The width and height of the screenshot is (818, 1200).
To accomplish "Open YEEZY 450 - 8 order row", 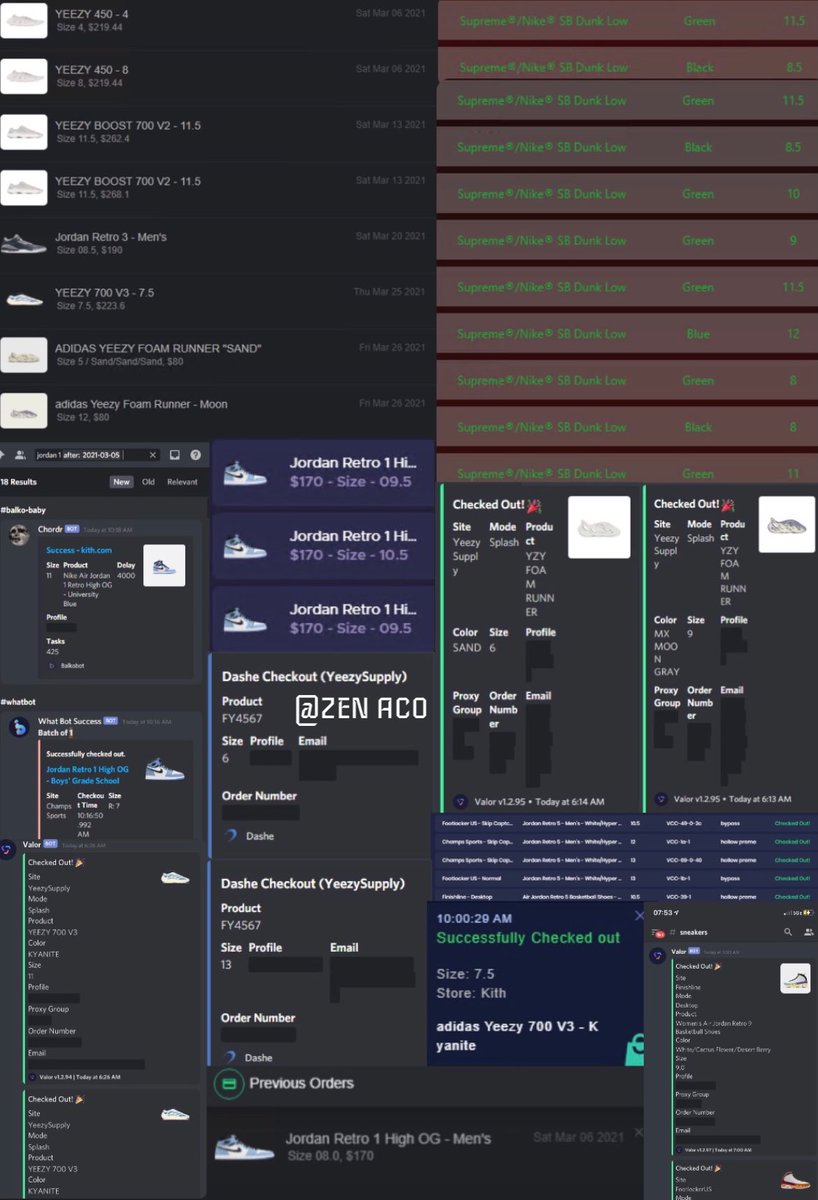I will 218,76.
